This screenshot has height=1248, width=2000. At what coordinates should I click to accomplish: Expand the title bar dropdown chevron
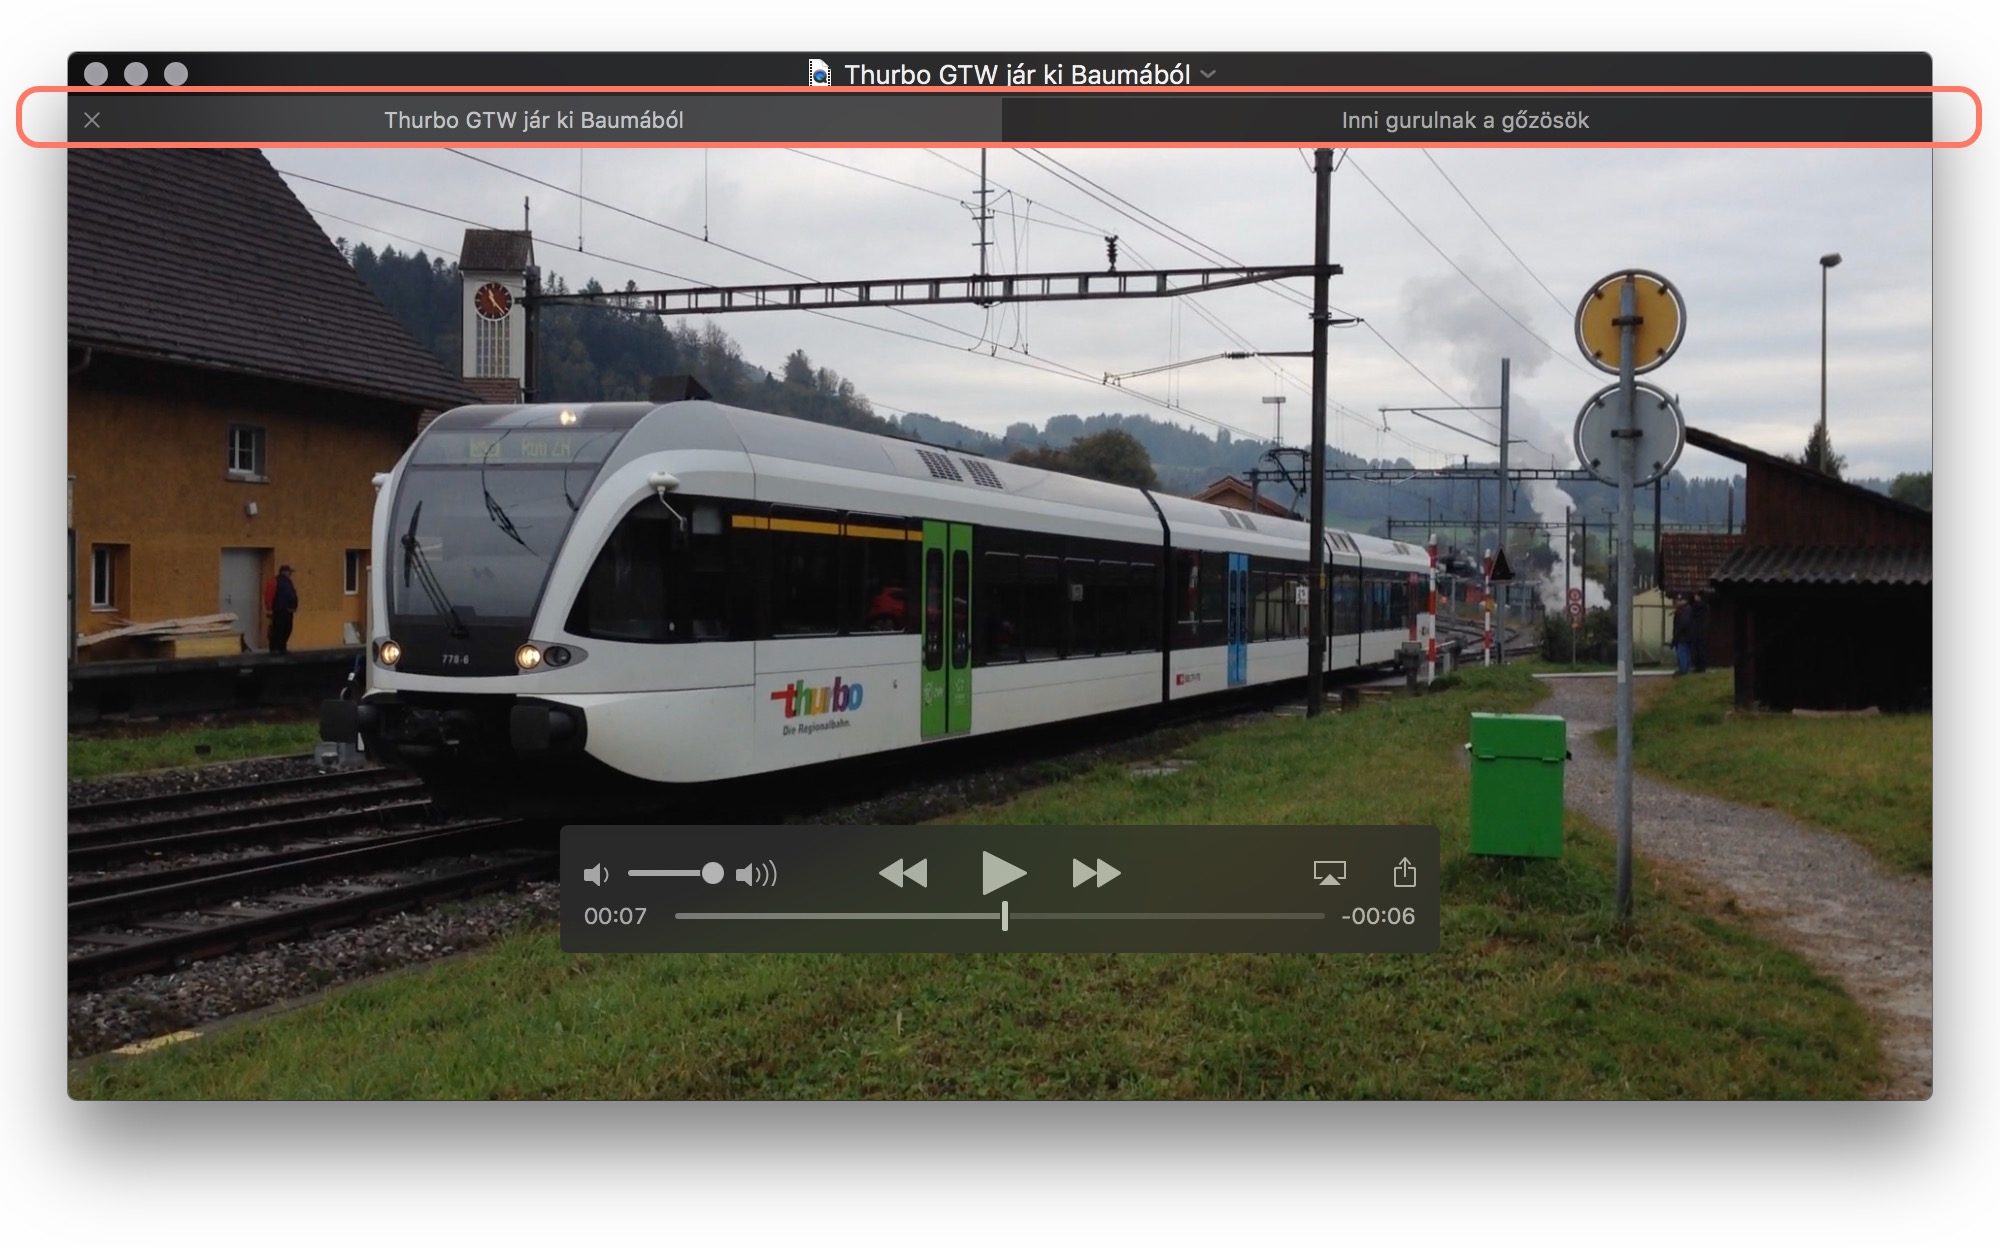point(1208,74)
